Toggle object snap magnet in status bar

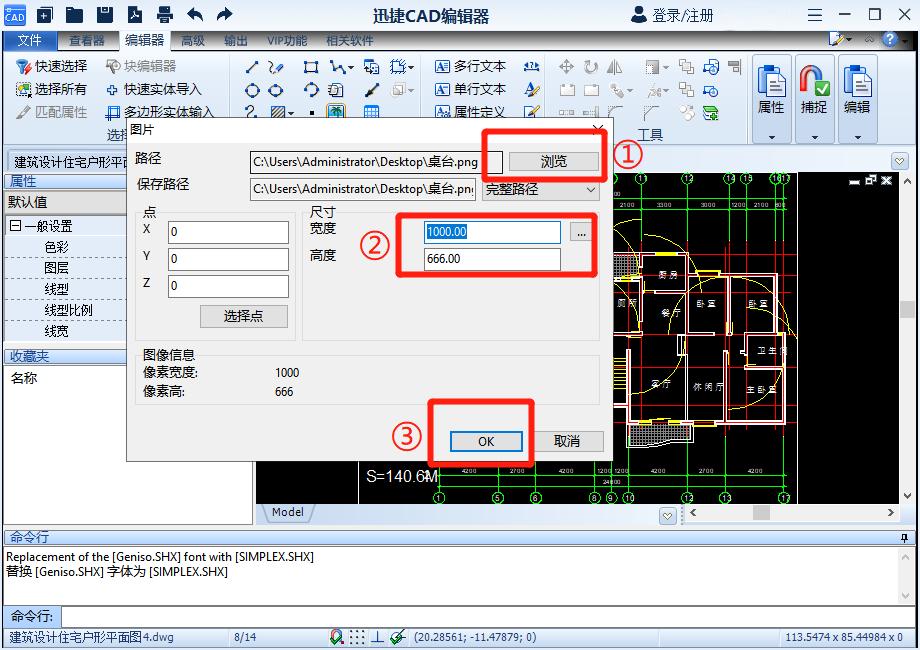click(x=335, y=637)
